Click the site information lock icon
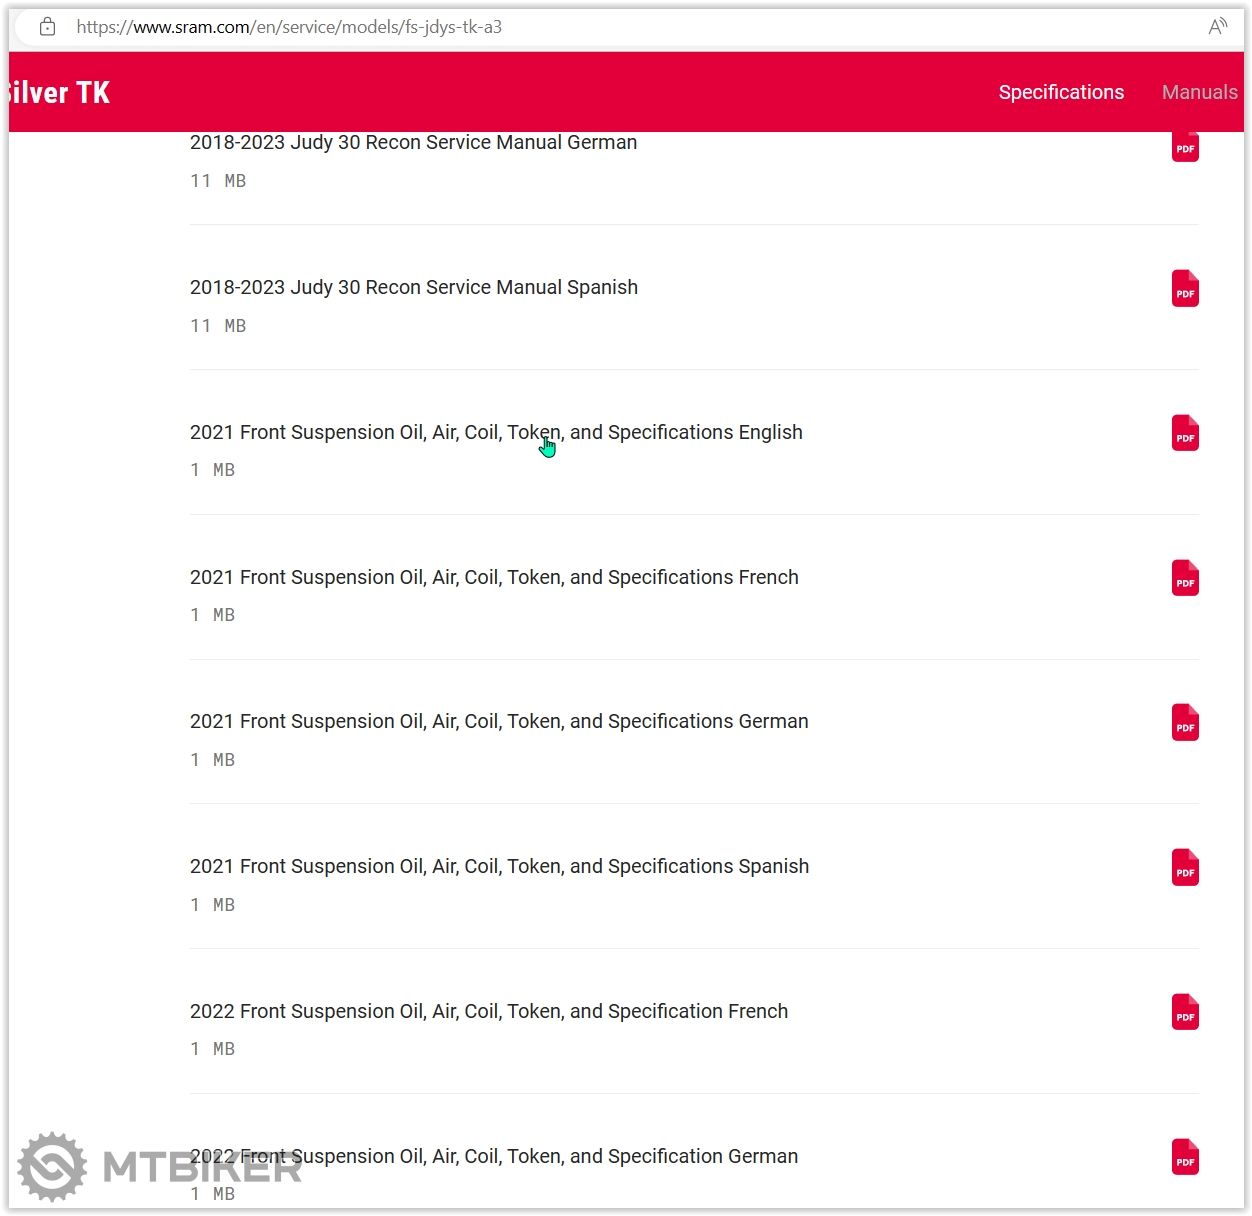This screenshot has height=1216, width=1252. coord(47,27)
